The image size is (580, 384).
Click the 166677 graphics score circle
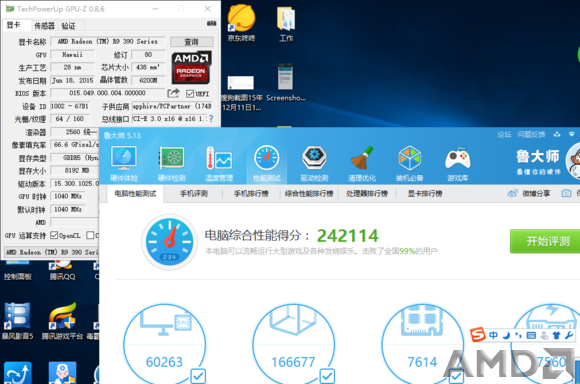pos(293,345)
